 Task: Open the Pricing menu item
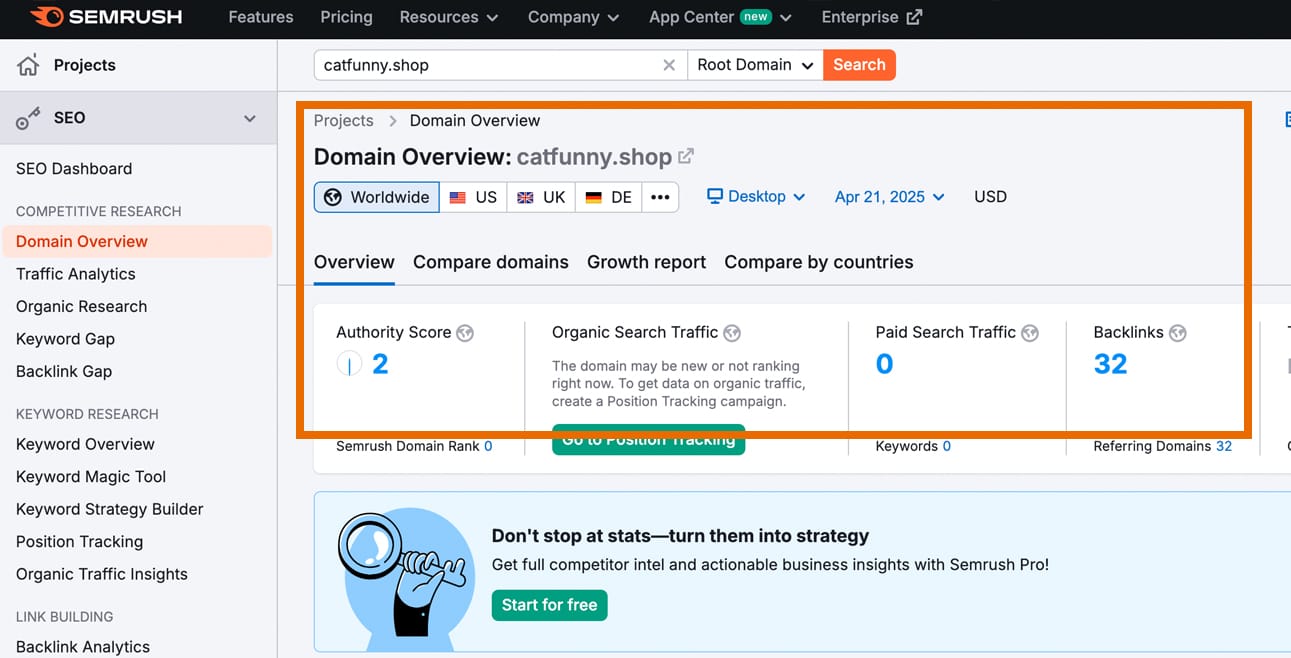pyautogui.click(x=346, y=17)
